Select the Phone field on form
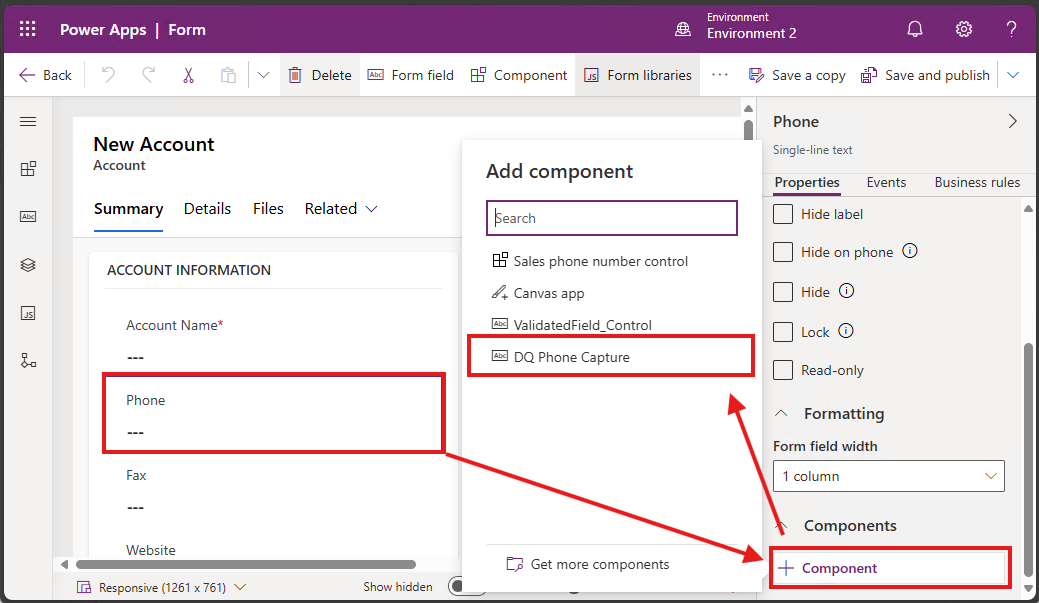Viewport: 1039px width, 603px height. 273,414
